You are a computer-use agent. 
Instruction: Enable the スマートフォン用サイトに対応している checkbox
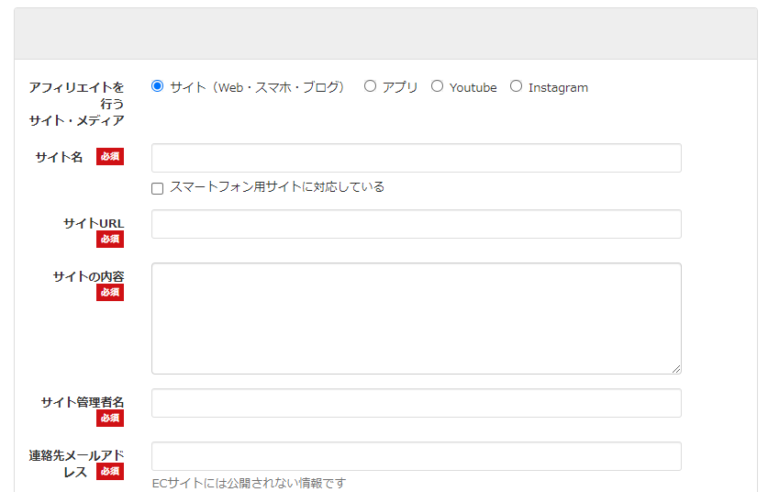tap(158, 188)
